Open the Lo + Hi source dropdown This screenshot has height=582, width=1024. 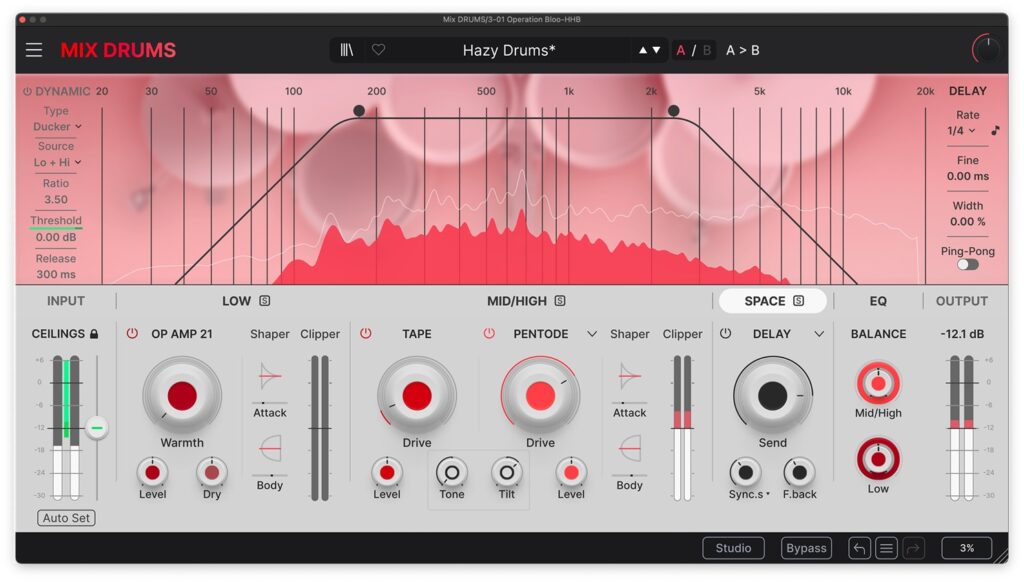coord(57,162)
